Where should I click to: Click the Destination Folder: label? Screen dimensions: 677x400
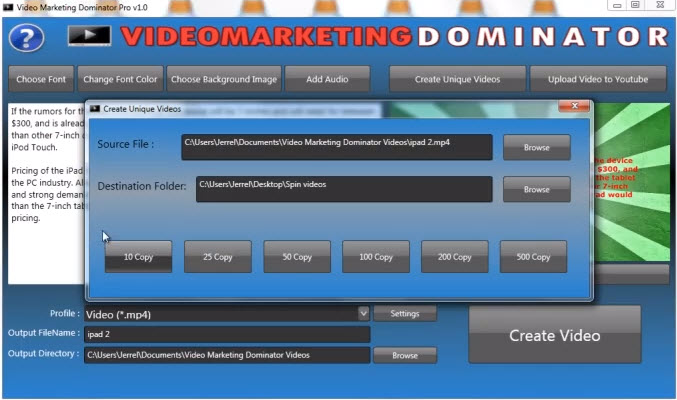pos(142,186)
